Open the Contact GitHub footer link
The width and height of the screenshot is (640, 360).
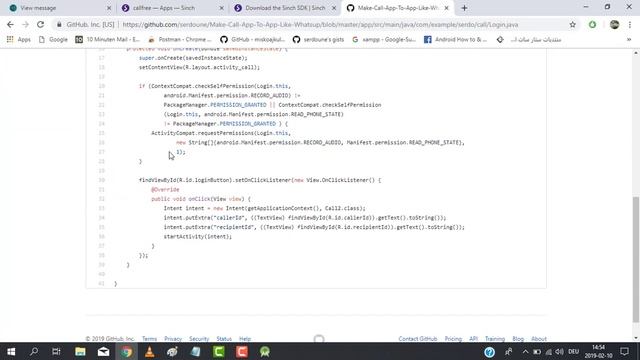pos(418,339)
